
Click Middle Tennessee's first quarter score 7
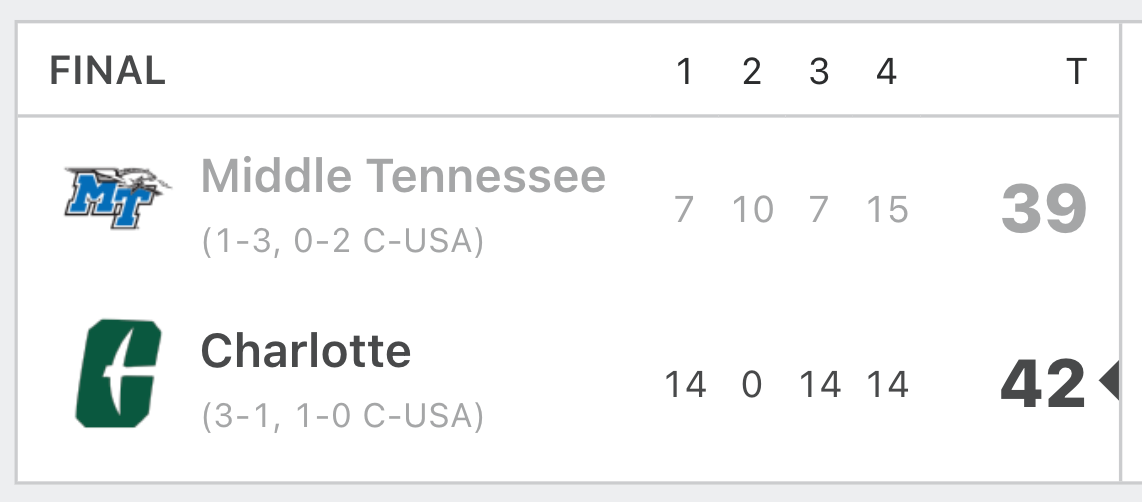pos(684,210)
